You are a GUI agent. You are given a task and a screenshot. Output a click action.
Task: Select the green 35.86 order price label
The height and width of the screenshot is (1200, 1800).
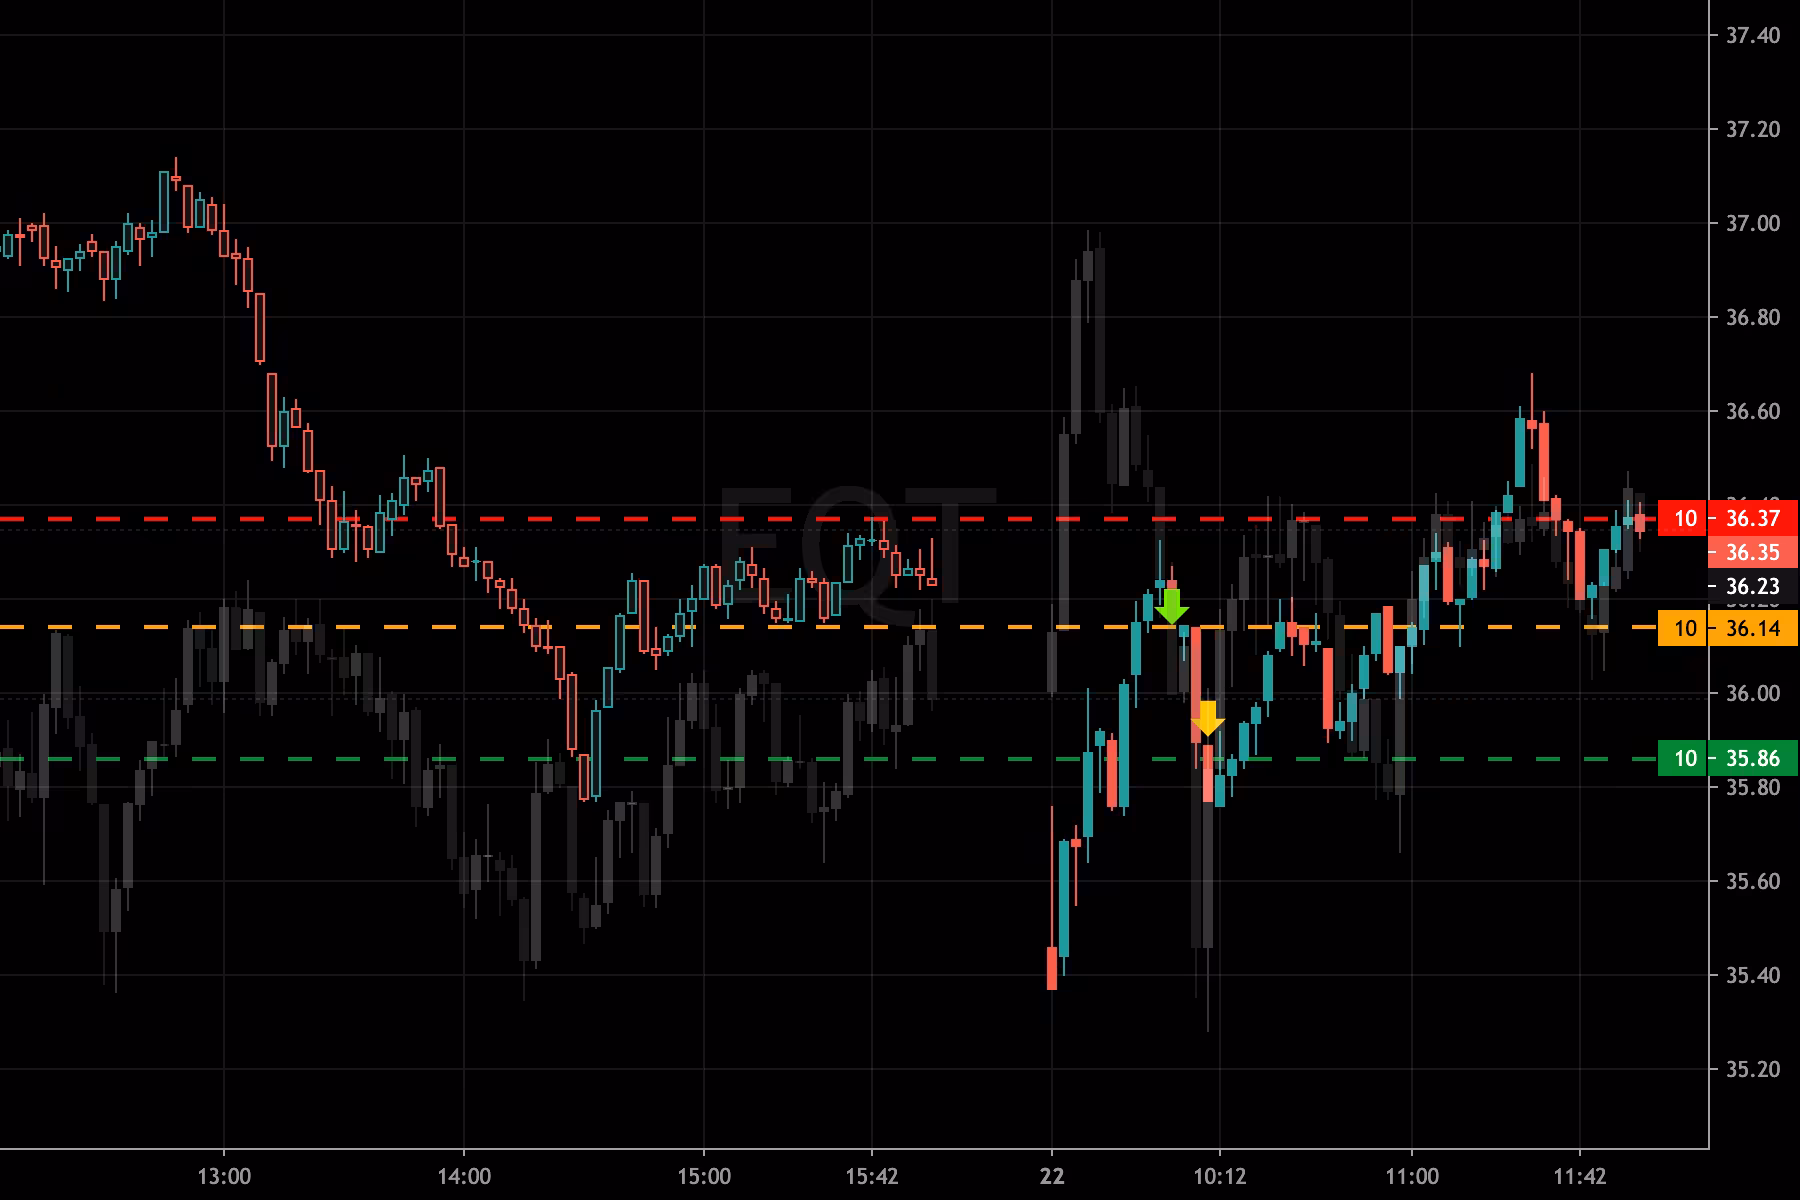1752,758
